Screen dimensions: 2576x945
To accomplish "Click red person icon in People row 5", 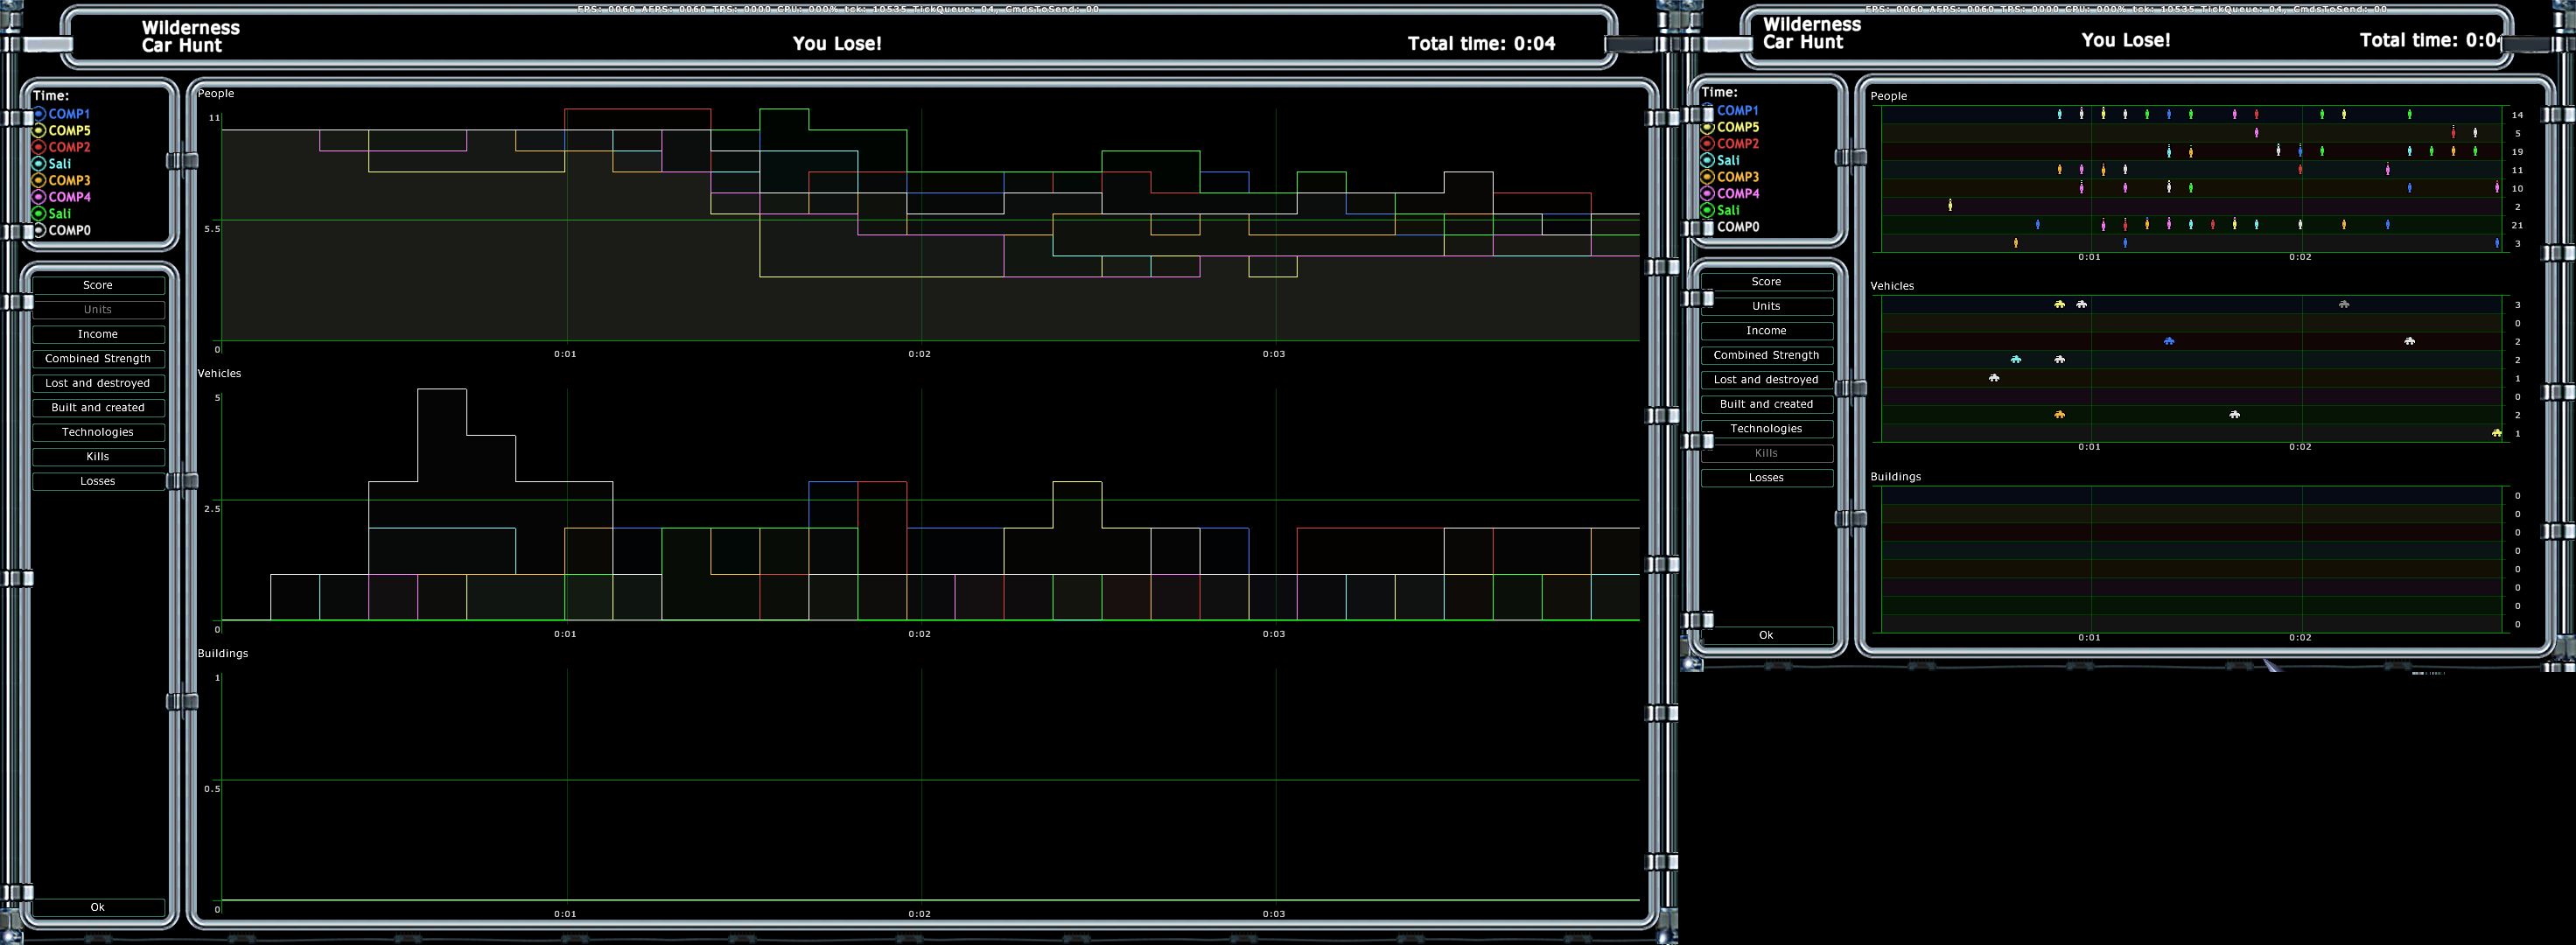I will tap(2453, 132).
